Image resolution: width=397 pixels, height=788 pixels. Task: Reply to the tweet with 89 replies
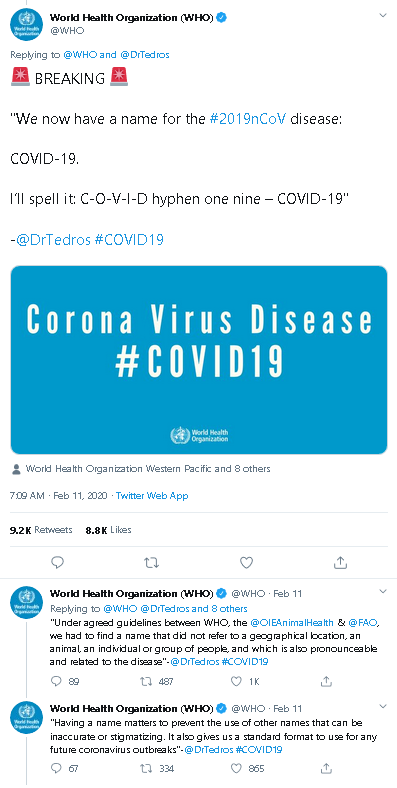pyautogui.click(x=57, y=681)
